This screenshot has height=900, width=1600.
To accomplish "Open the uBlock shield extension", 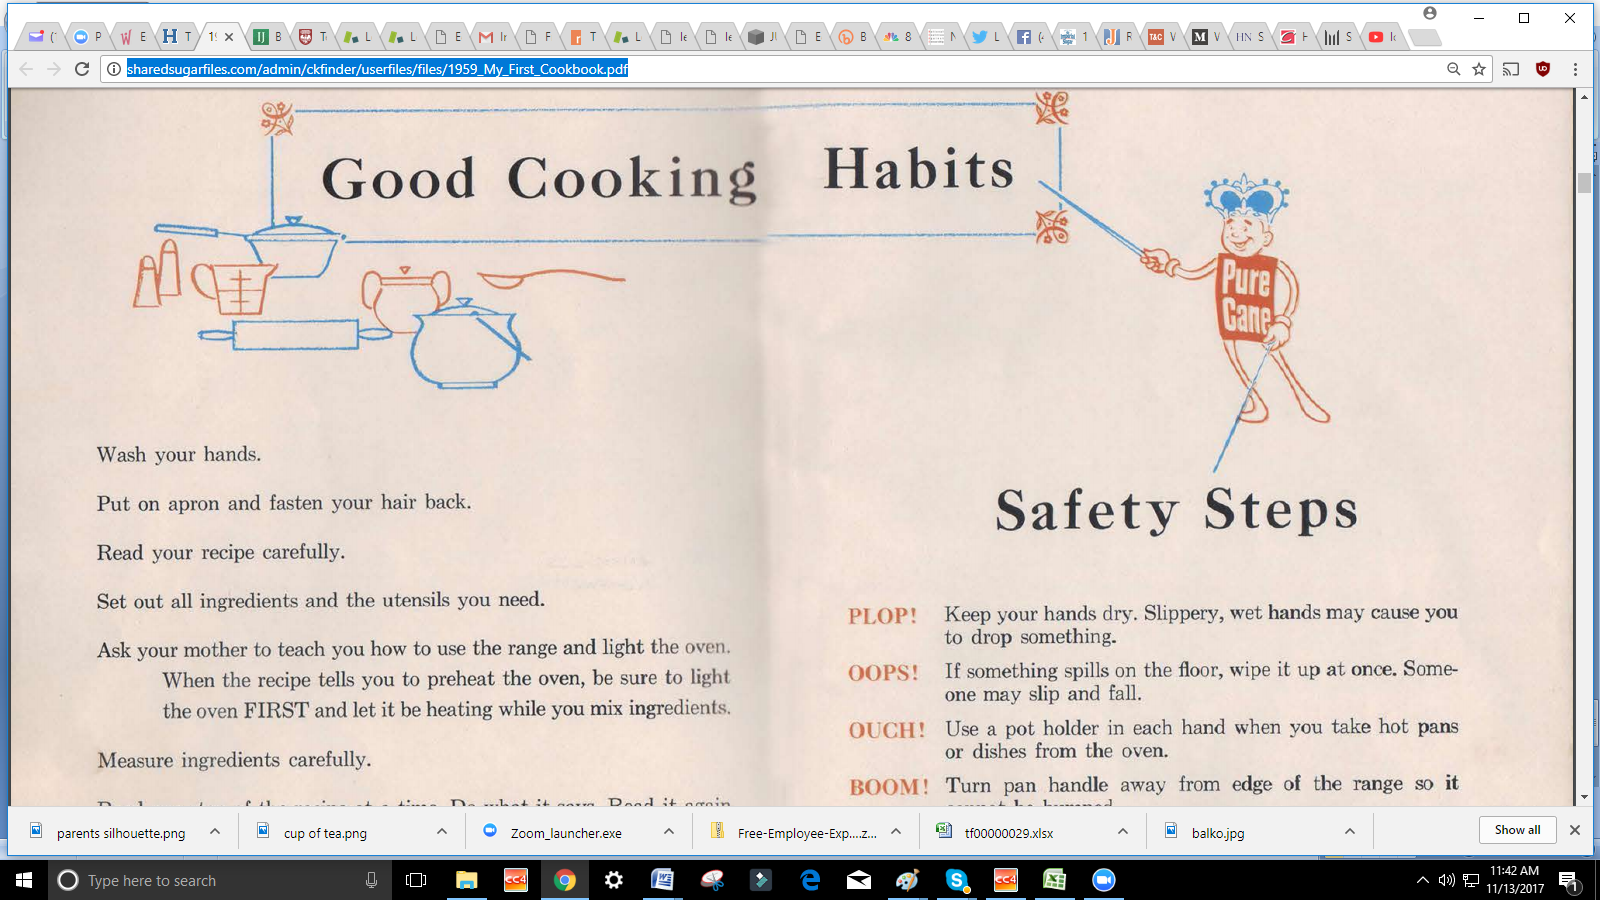I will point(1543,69).
